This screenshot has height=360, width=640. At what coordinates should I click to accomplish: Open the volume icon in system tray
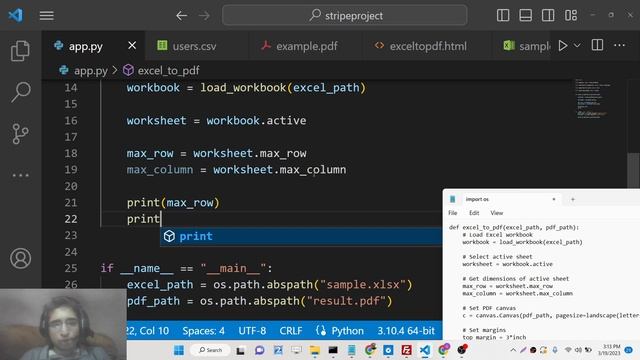[578, 350]
